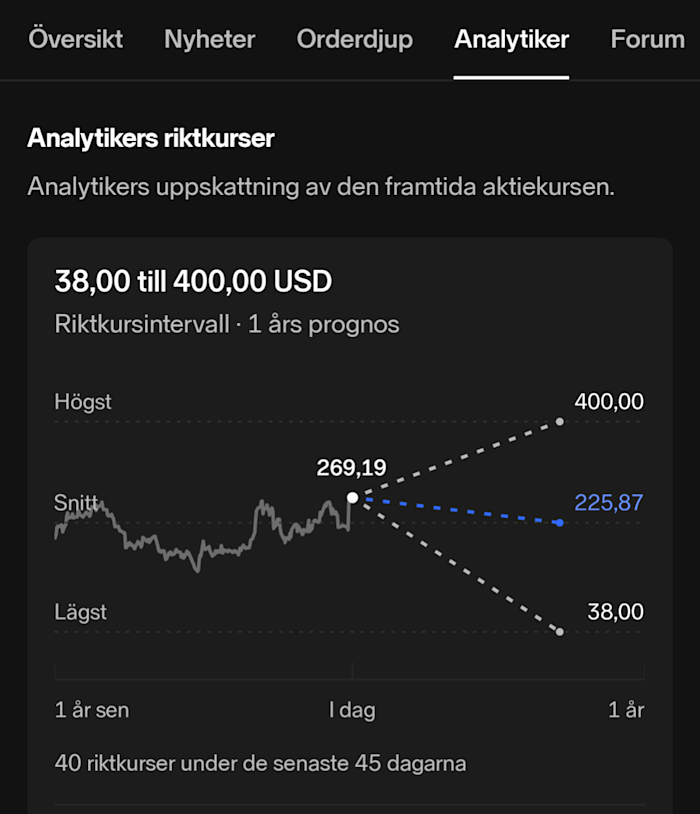Click the I dag marker on the timeline
The width and height of the screenshot is (700, 814).
352,710
